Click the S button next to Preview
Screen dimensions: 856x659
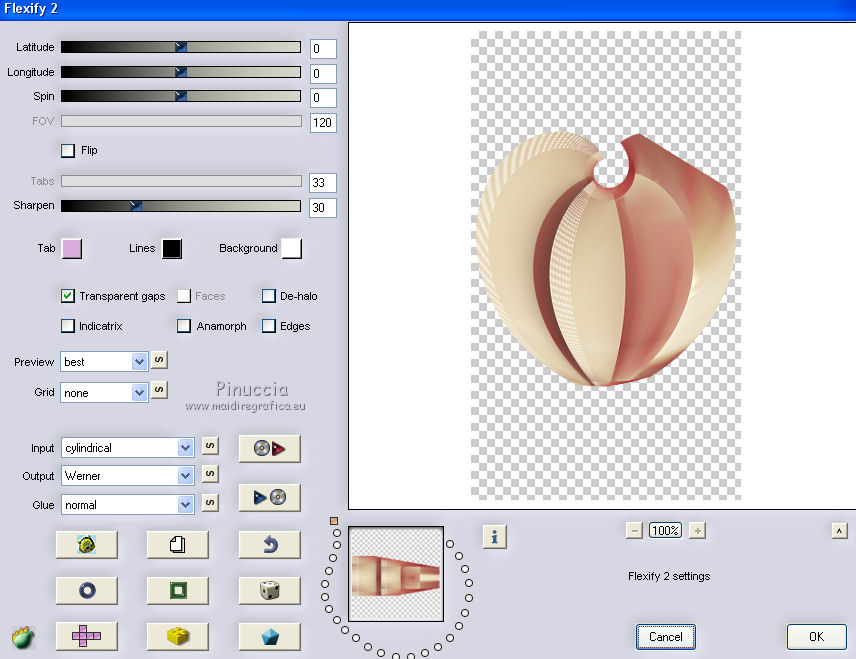pyautogui.click(x=159, y=360)
